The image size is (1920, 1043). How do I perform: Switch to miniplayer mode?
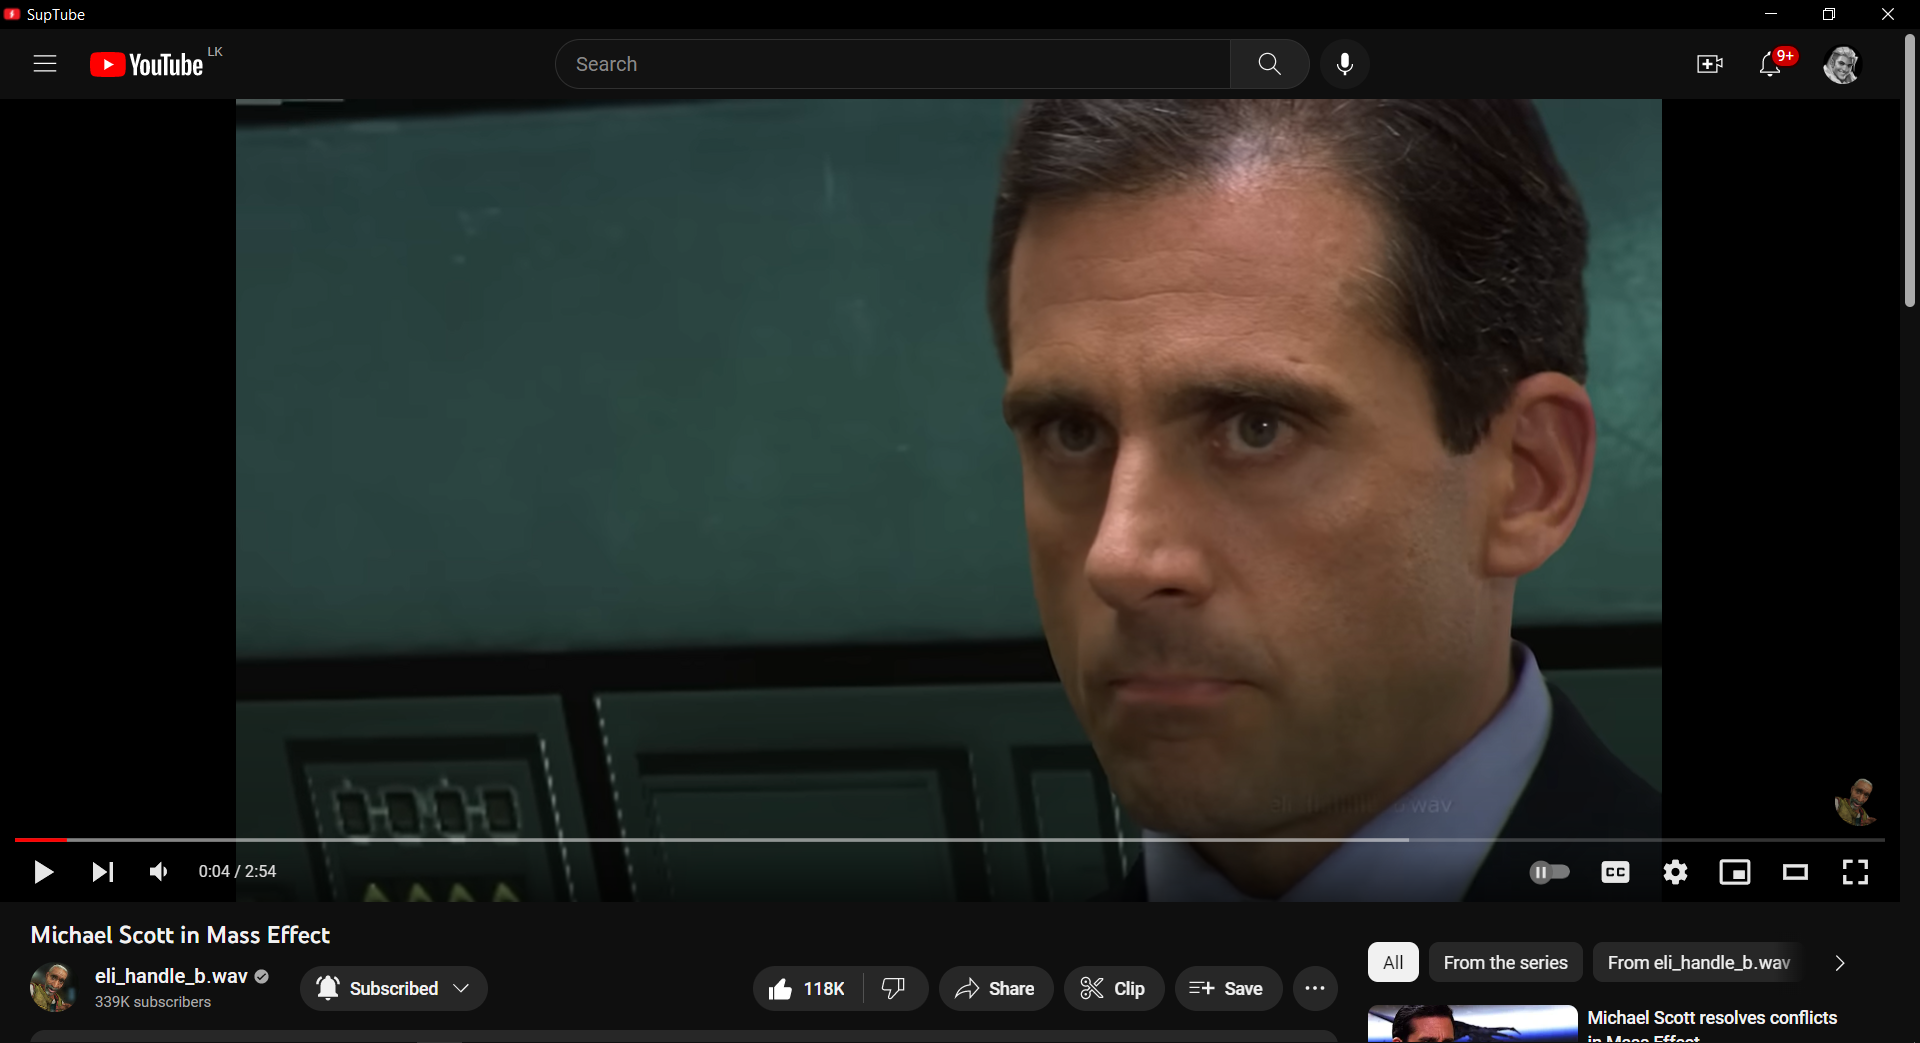coord(1735,873)
